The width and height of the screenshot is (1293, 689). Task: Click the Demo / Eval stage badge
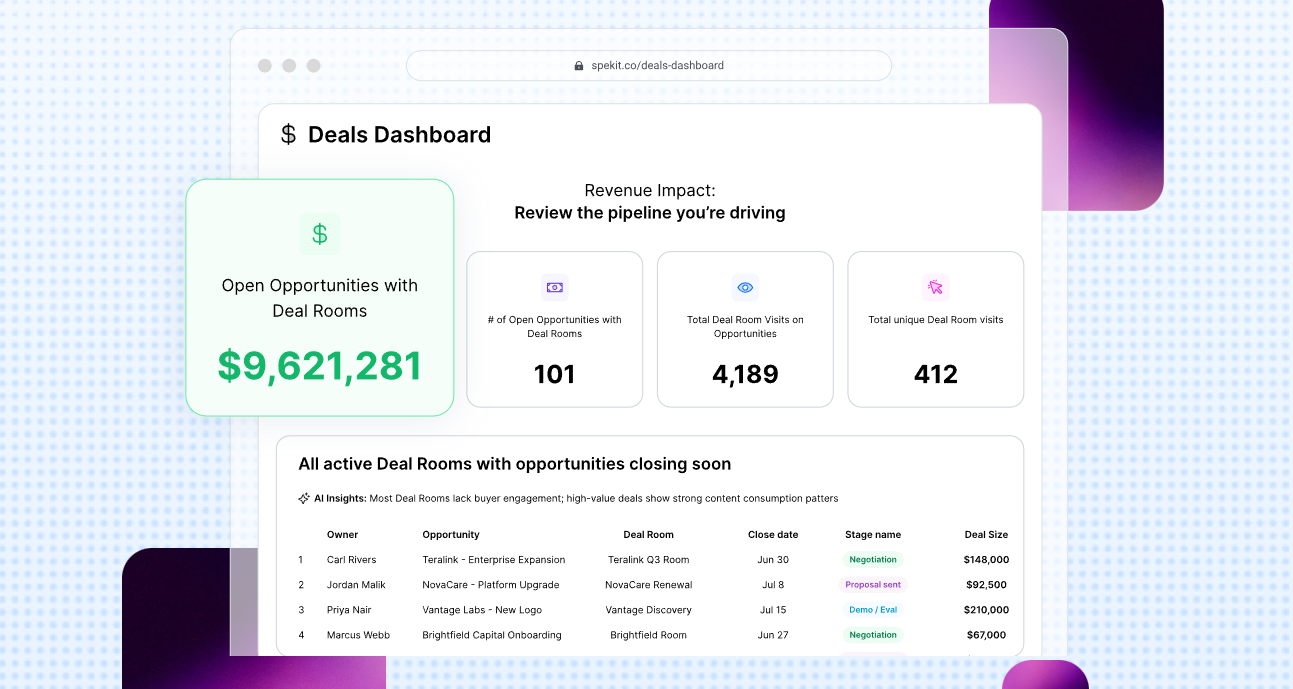tap(873, 610)
